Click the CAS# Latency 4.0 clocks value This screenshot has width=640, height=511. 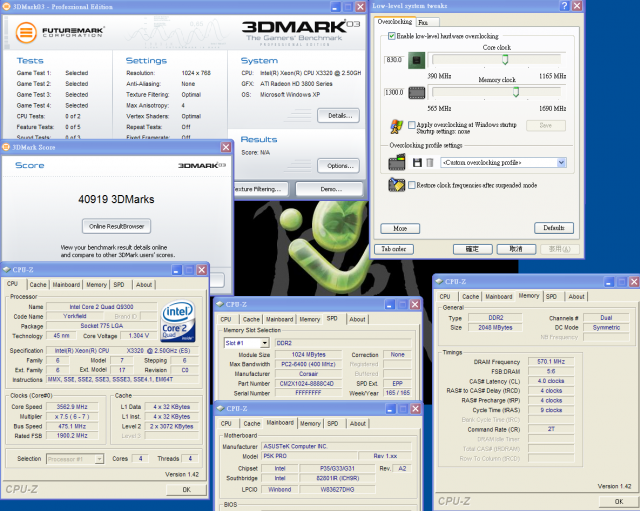click(551, 381)
